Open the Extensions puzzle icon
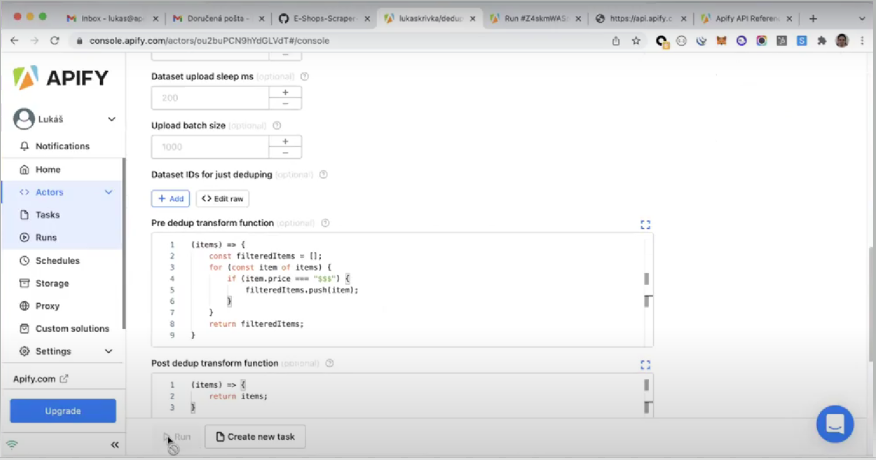Viewport: 876px width, 460px height. 822,41
